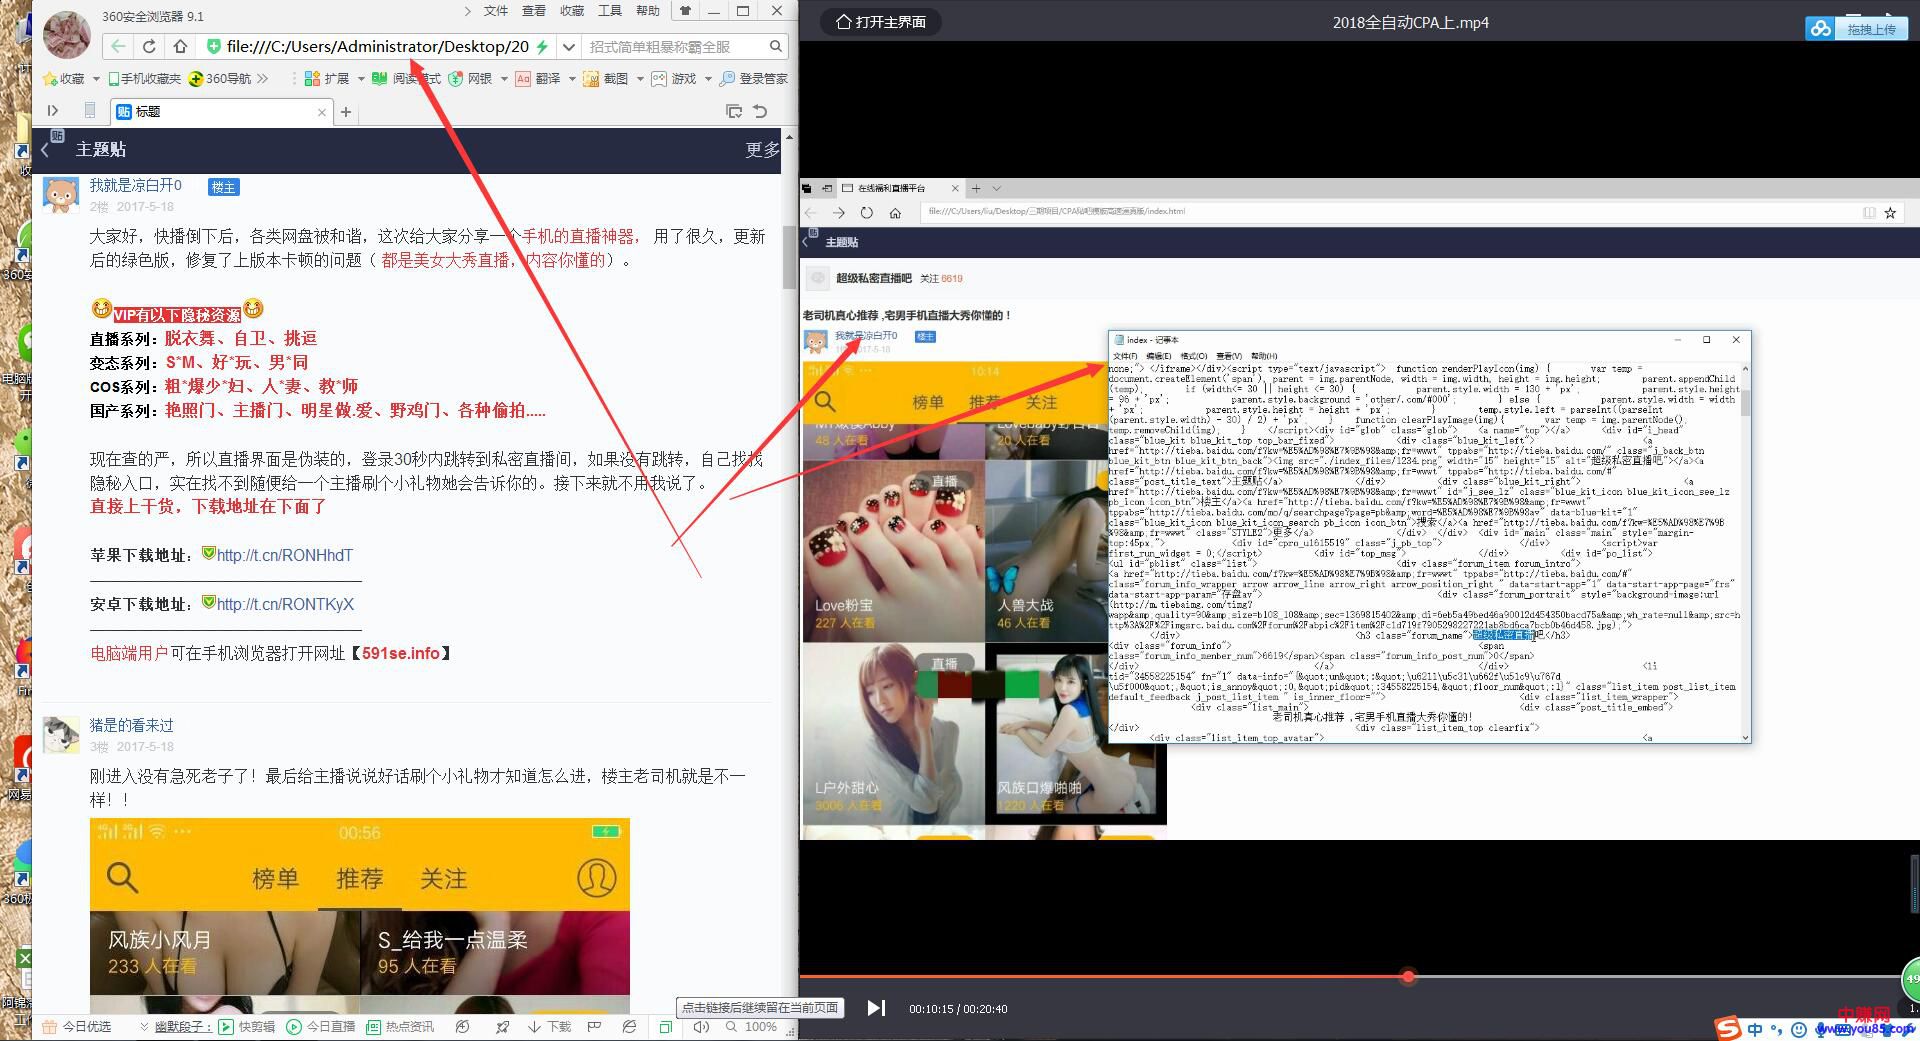Viewport: 1920px width, 1041px height.
Task: Expand the address bar dropdown arrow
Action: [568, 46]
